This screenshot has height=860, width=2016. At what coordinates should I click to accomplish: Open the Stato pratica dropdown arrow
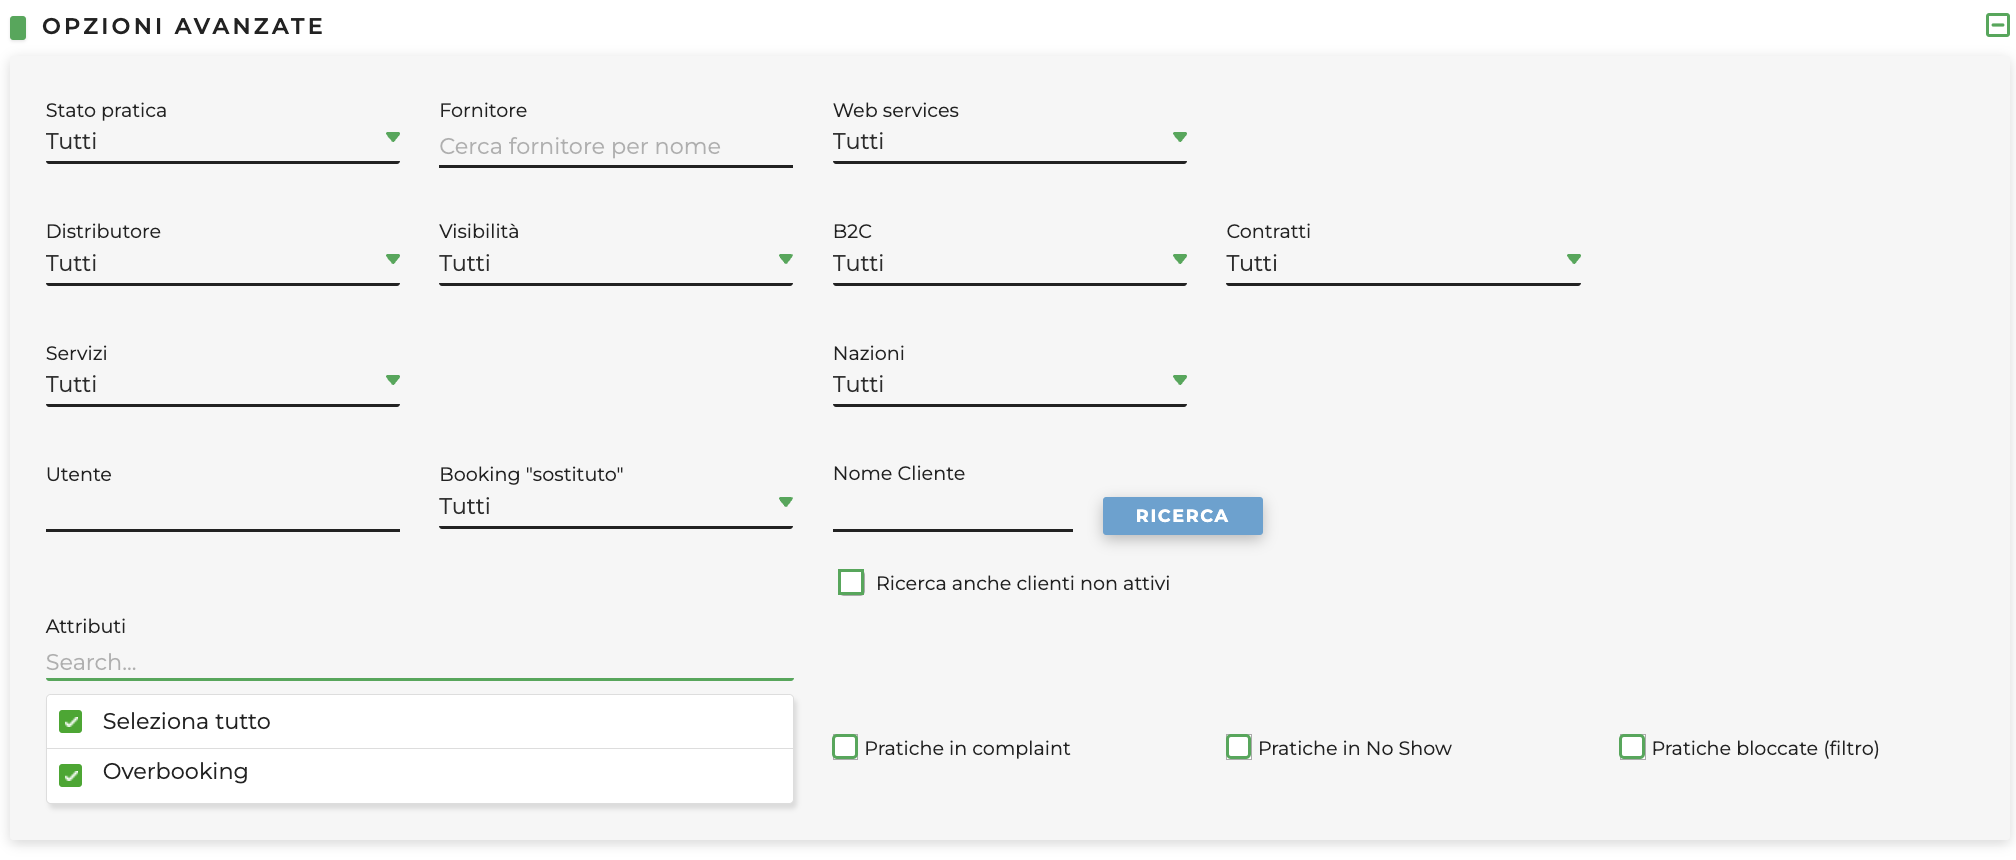coord(393,137)
